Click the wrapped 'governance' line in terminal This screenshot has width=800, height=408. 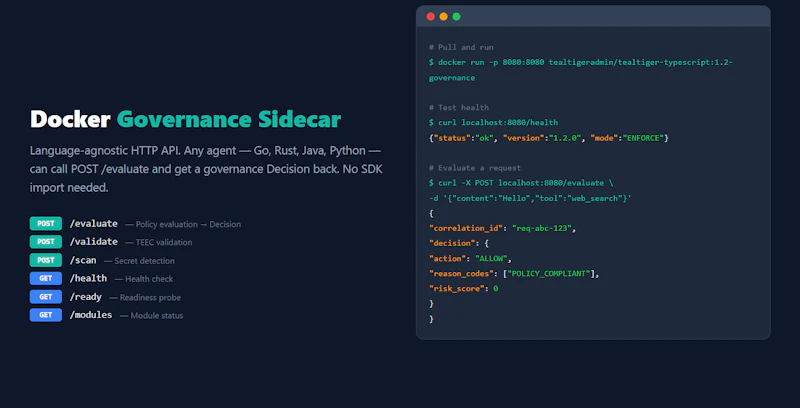click(x=452, y=78)
